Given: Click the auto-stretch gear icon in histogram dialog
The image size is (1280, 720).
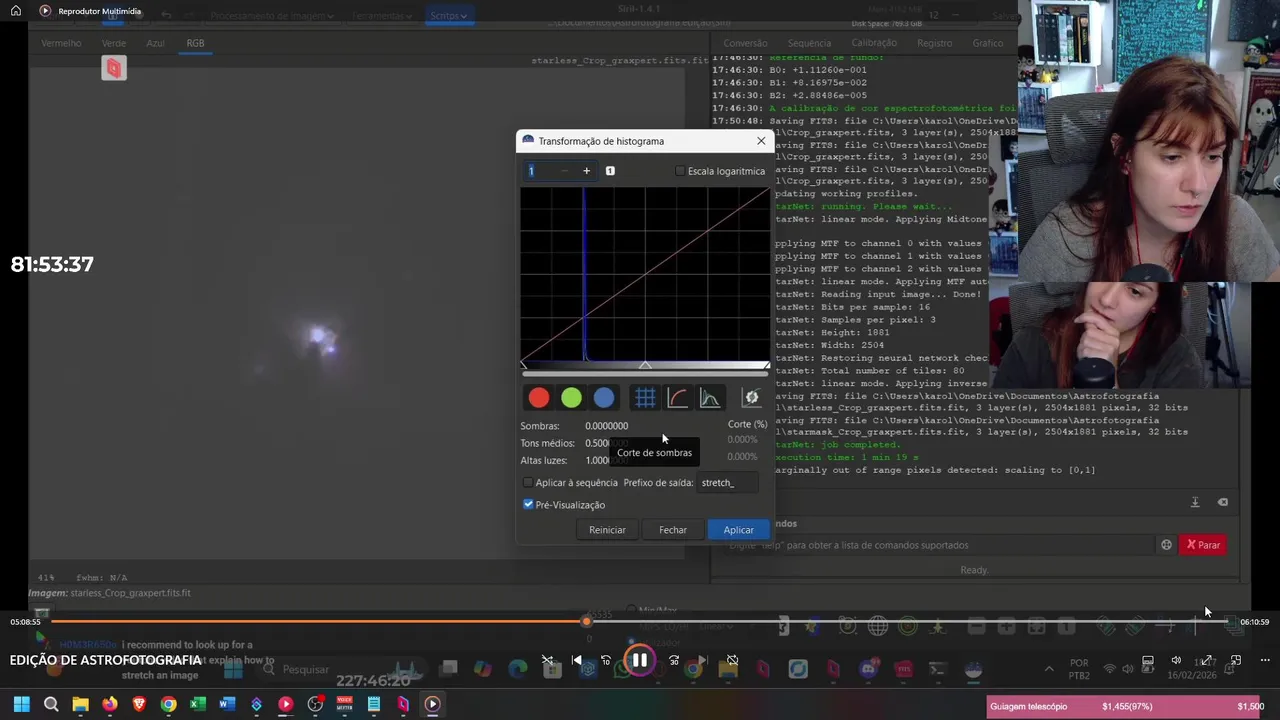Looking at the screenshot, I should point(751,398).
